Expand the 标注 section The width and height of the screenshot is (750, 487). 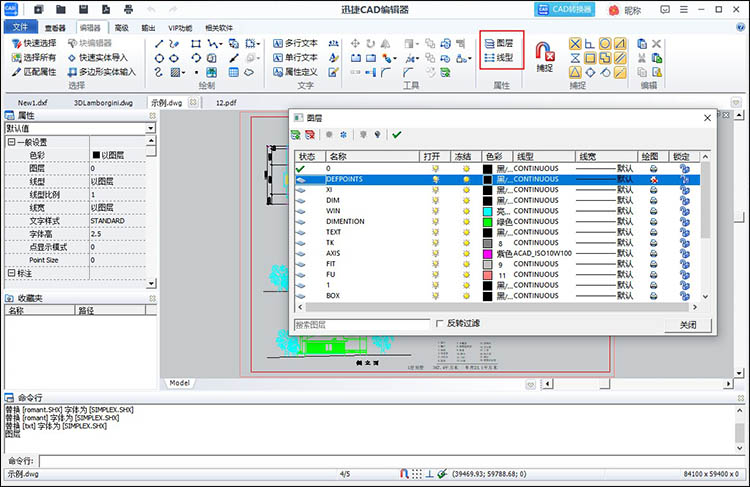tap(11, 273)
